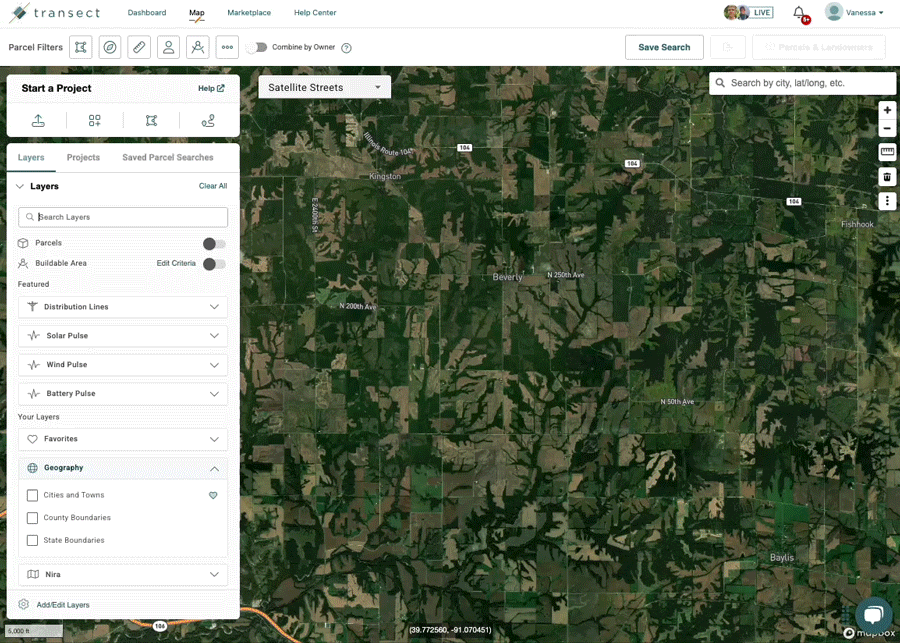Screen dimensions: 900x643
Task: Check the County Boundaries checkbox
Action: [33, 518]
